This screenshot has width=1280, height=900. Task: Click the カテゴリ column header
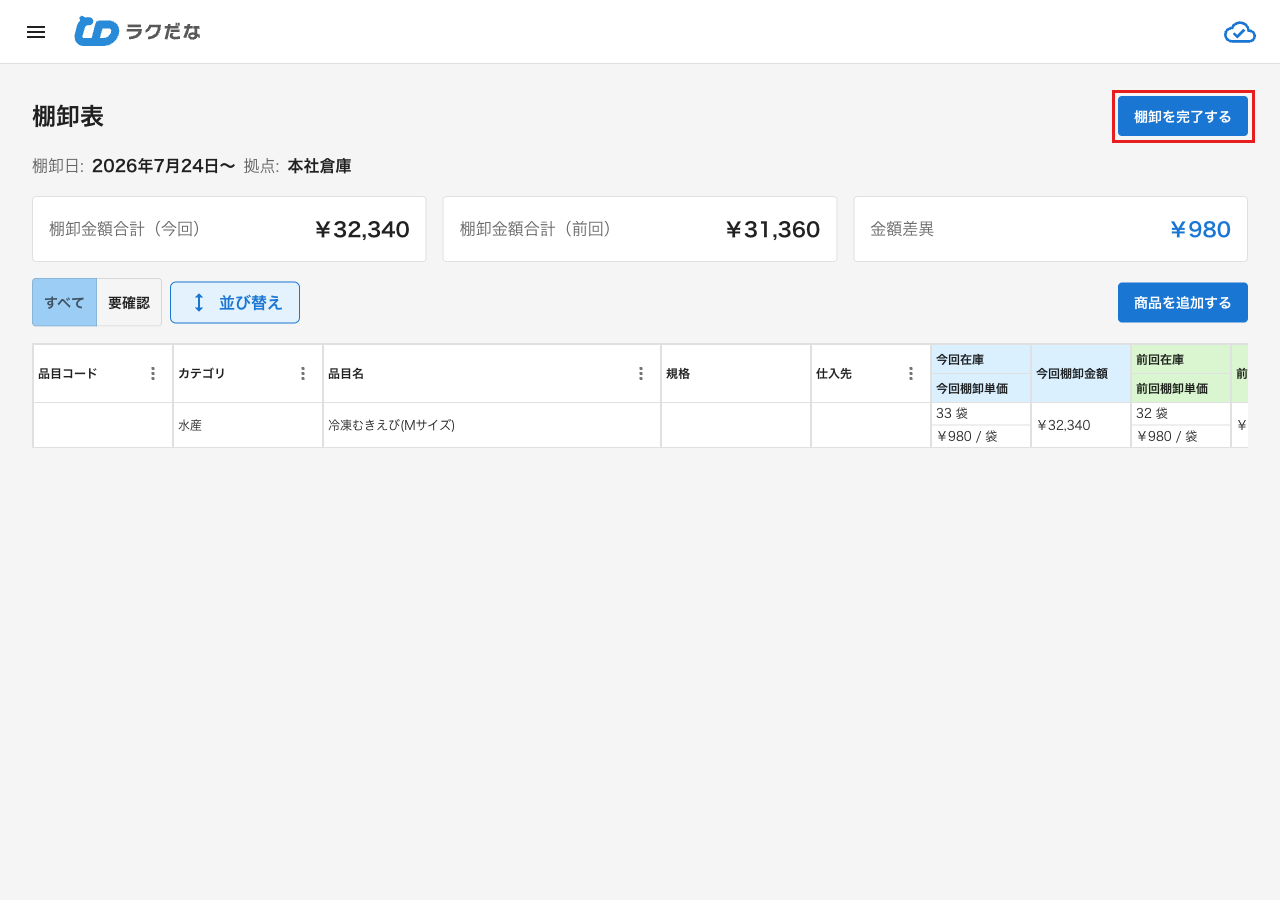tap(248, 373)
